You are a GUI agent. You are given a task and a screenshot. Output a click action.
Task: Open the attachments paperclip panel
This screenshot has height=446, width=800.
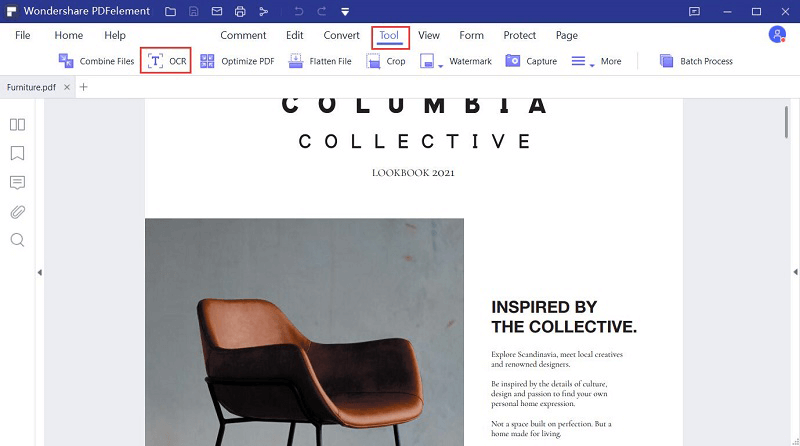pyautogui.click(x=17, y=211)
